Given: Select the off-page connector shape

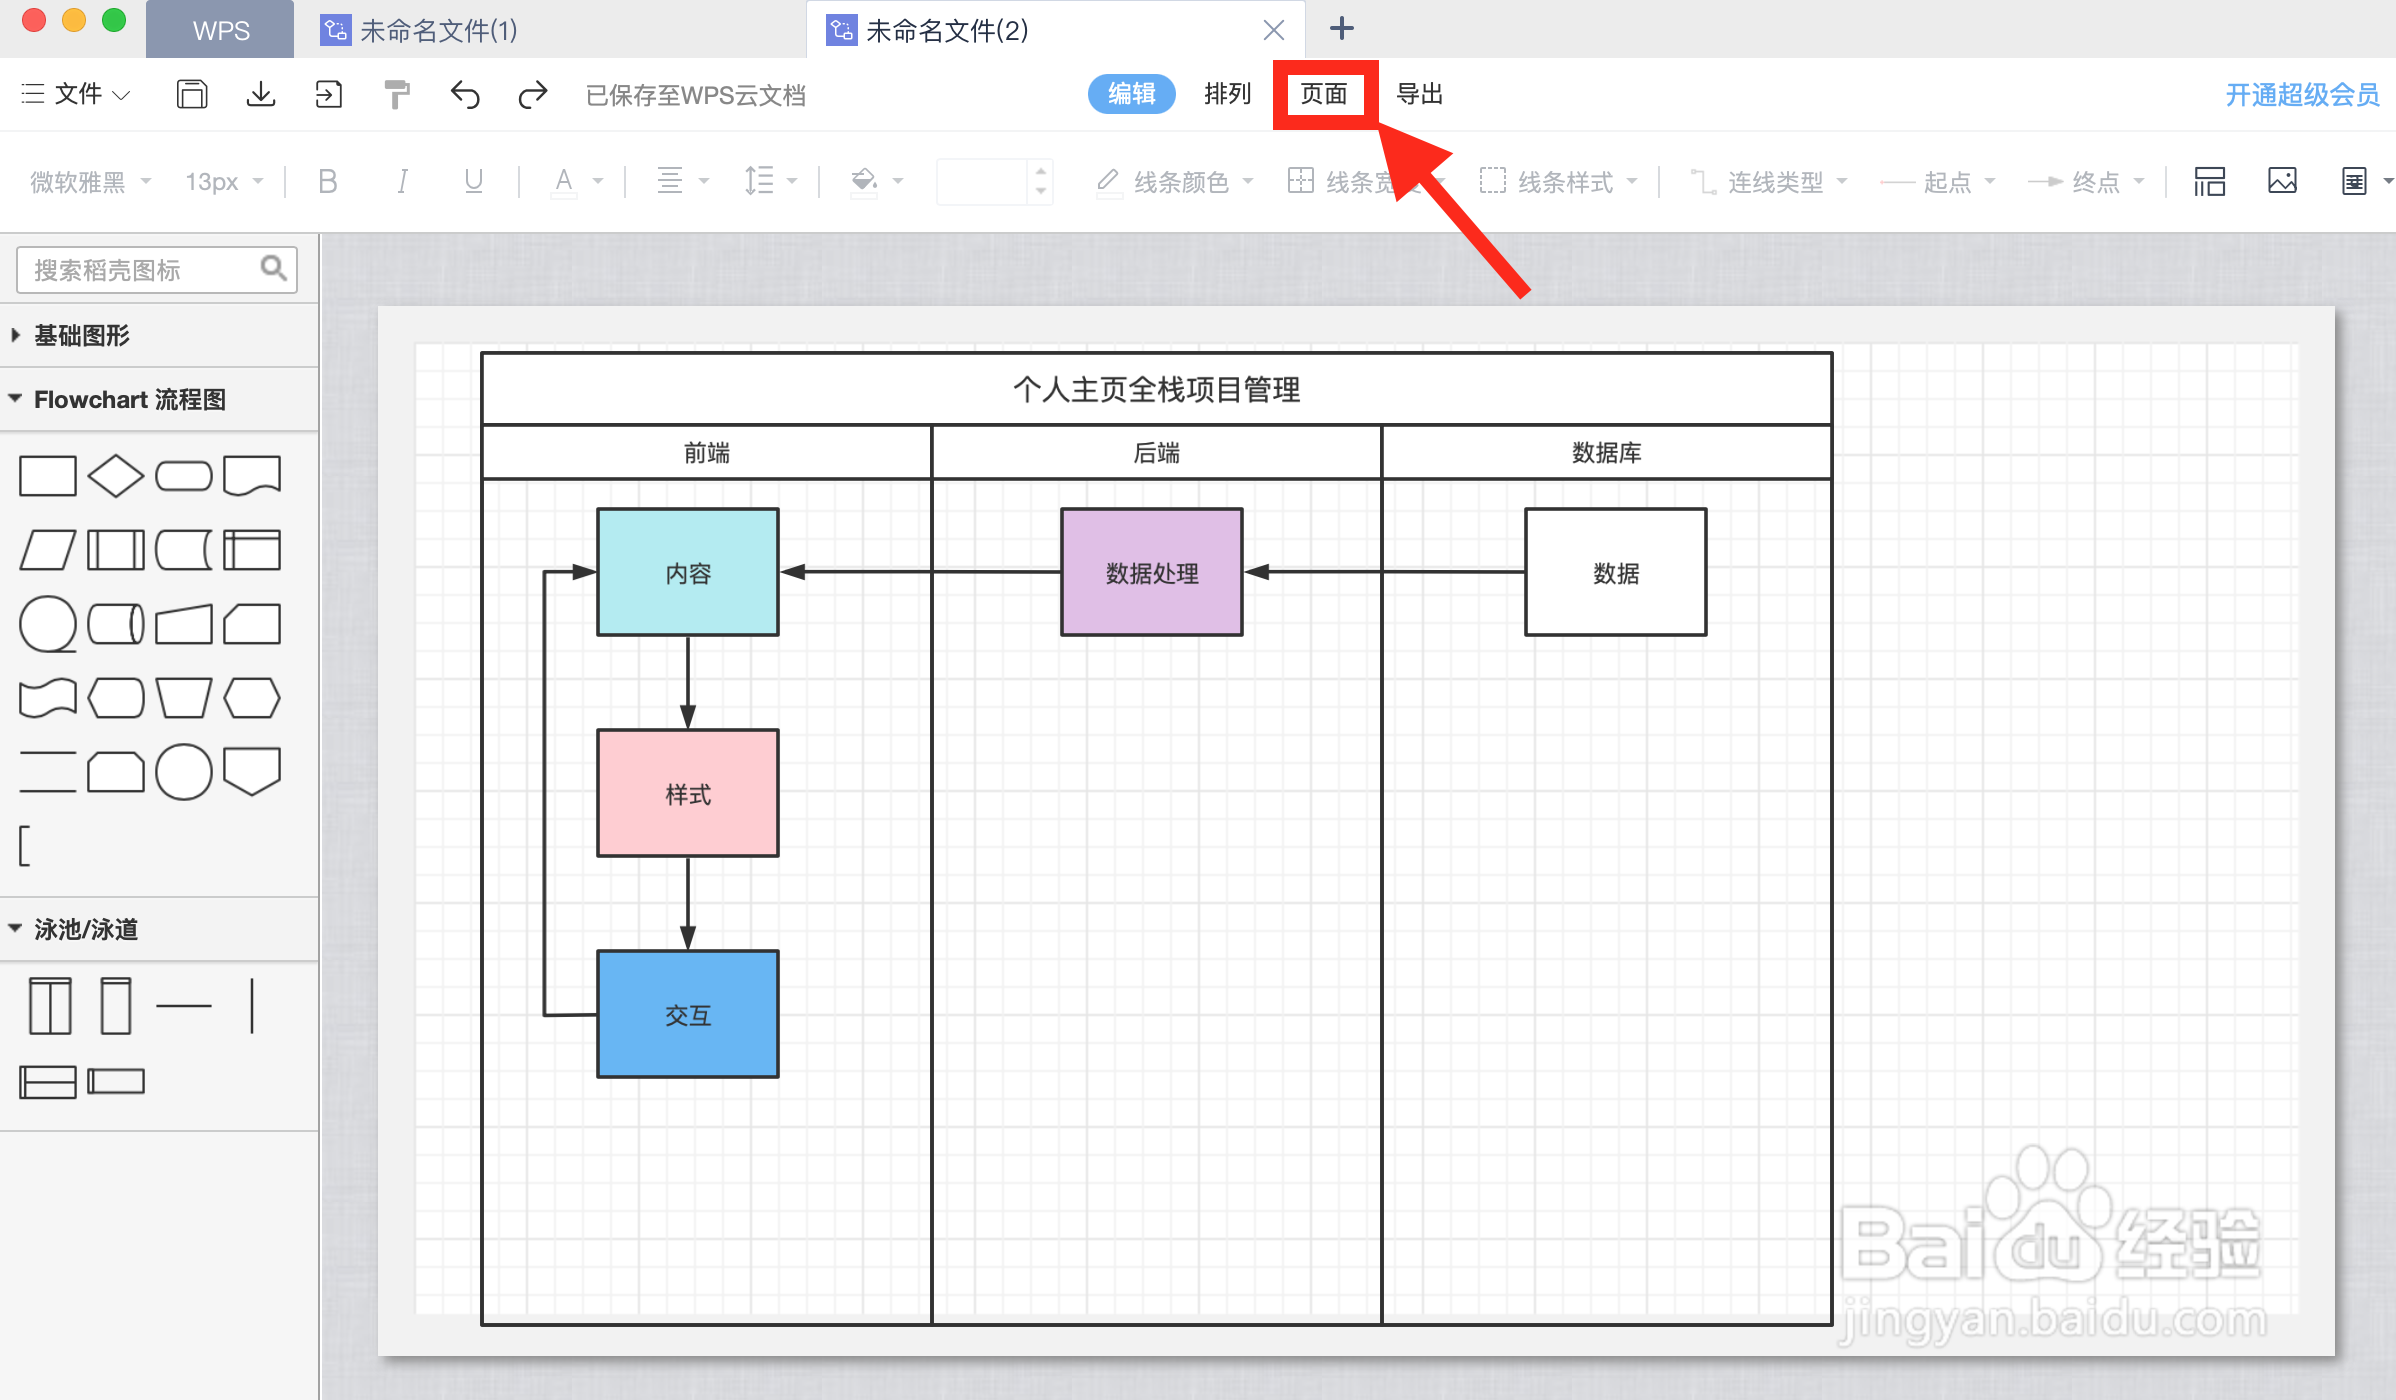Looking at the screenshot, I should (x=252, y=771).
